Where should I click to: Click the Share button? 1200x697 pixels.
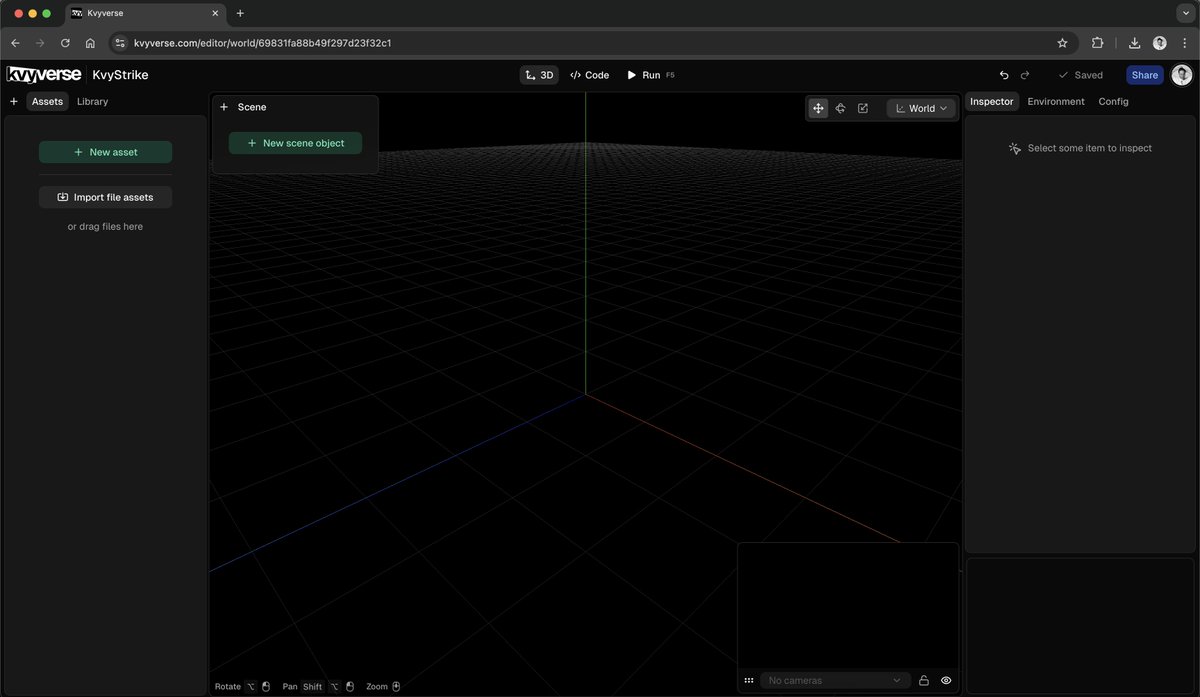point(1145,75)
